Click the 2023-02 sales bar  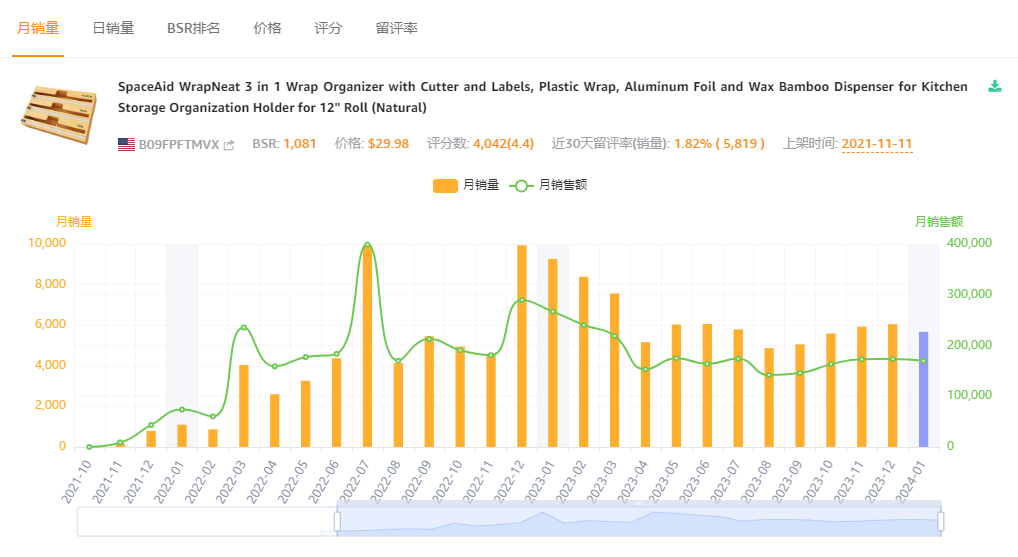584,362
